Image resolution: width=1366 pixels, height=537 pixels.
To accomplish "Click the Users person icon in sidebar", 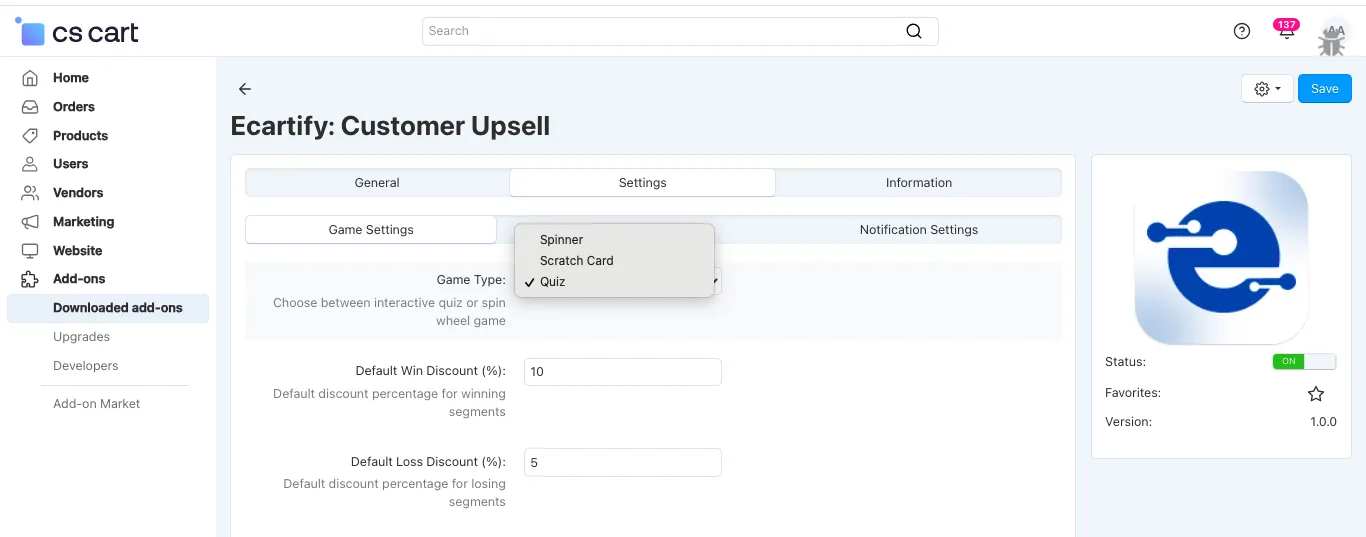I will click(x=31, y=164).
